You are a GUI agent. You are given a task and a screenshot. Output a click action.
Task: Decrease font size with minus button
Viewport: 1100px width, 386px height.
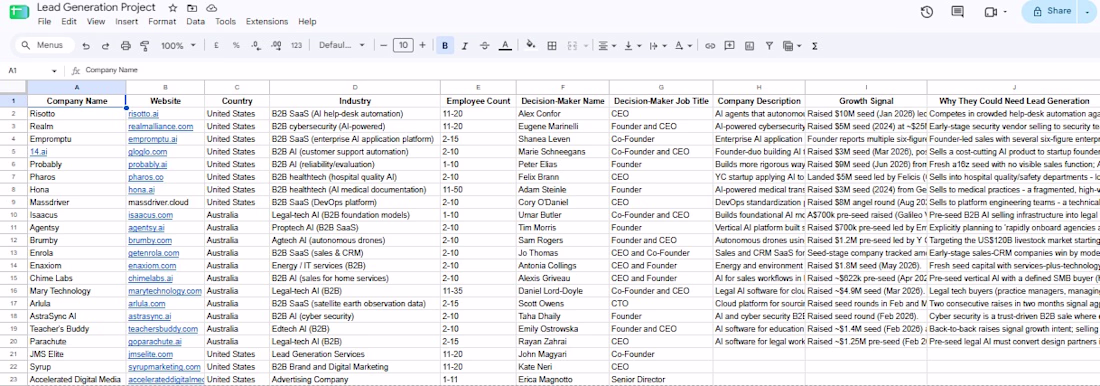(384, 46)
